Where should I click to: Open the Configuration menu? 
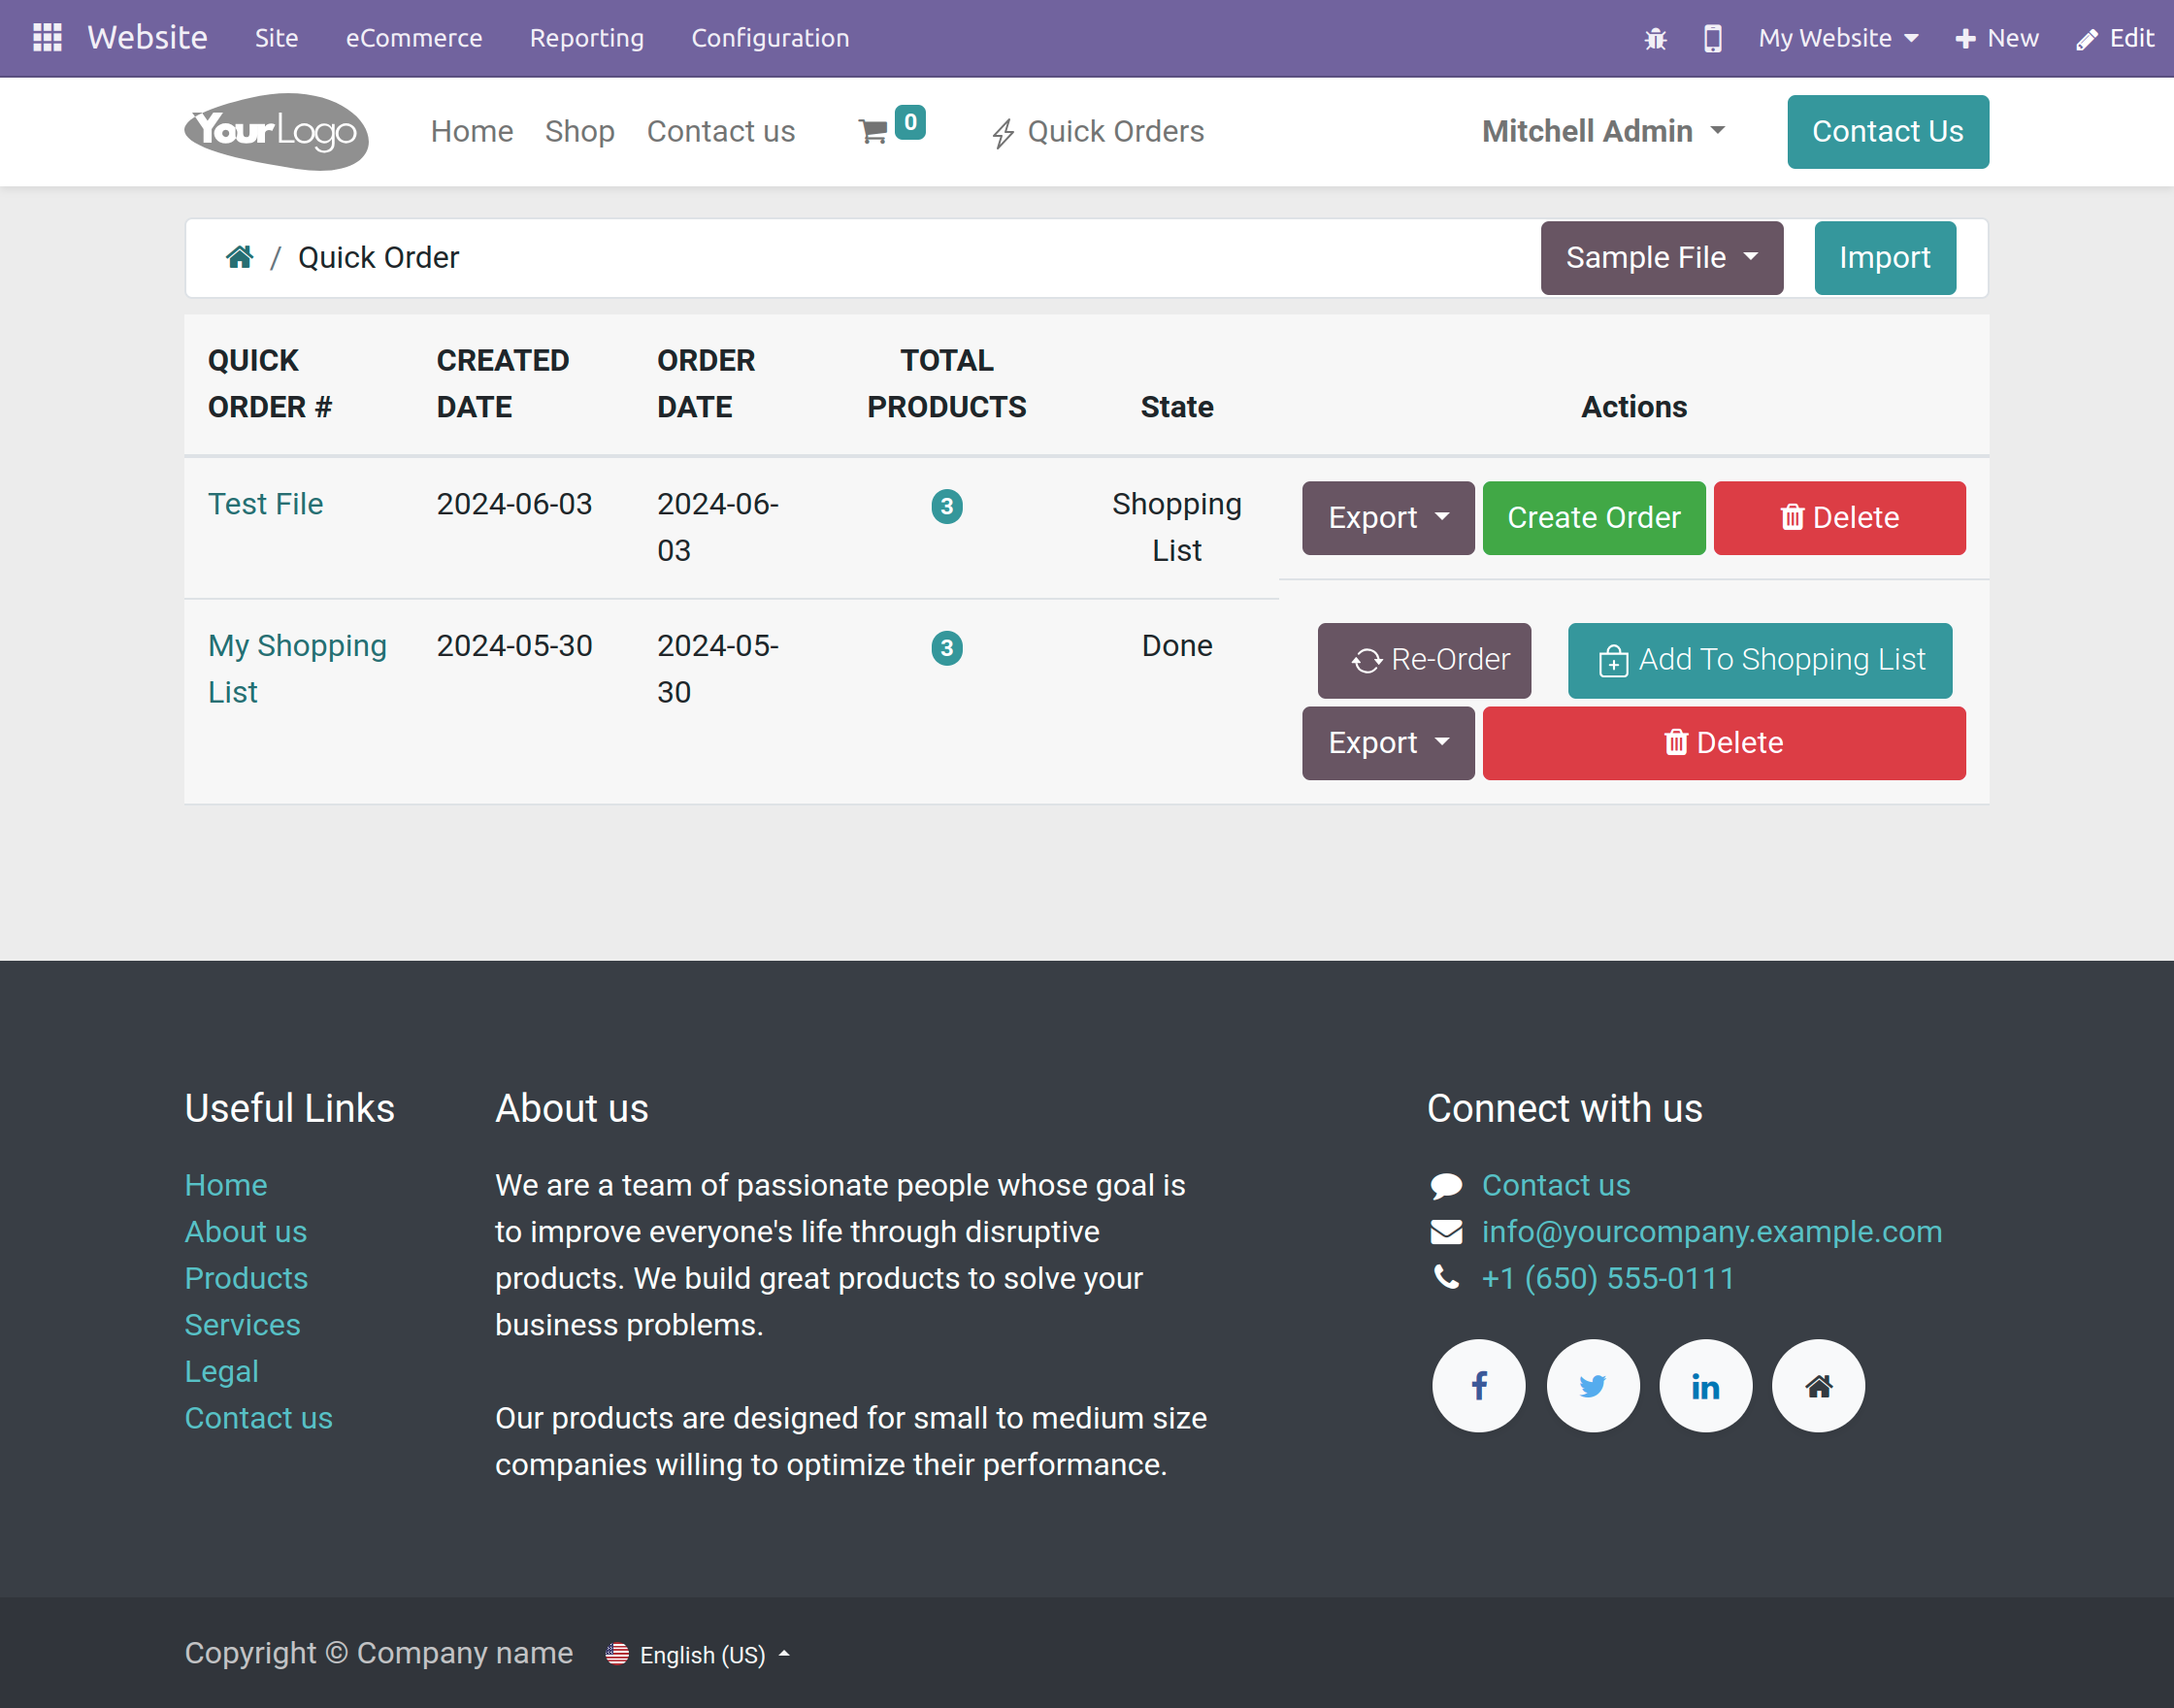click(x=770, y=38)
